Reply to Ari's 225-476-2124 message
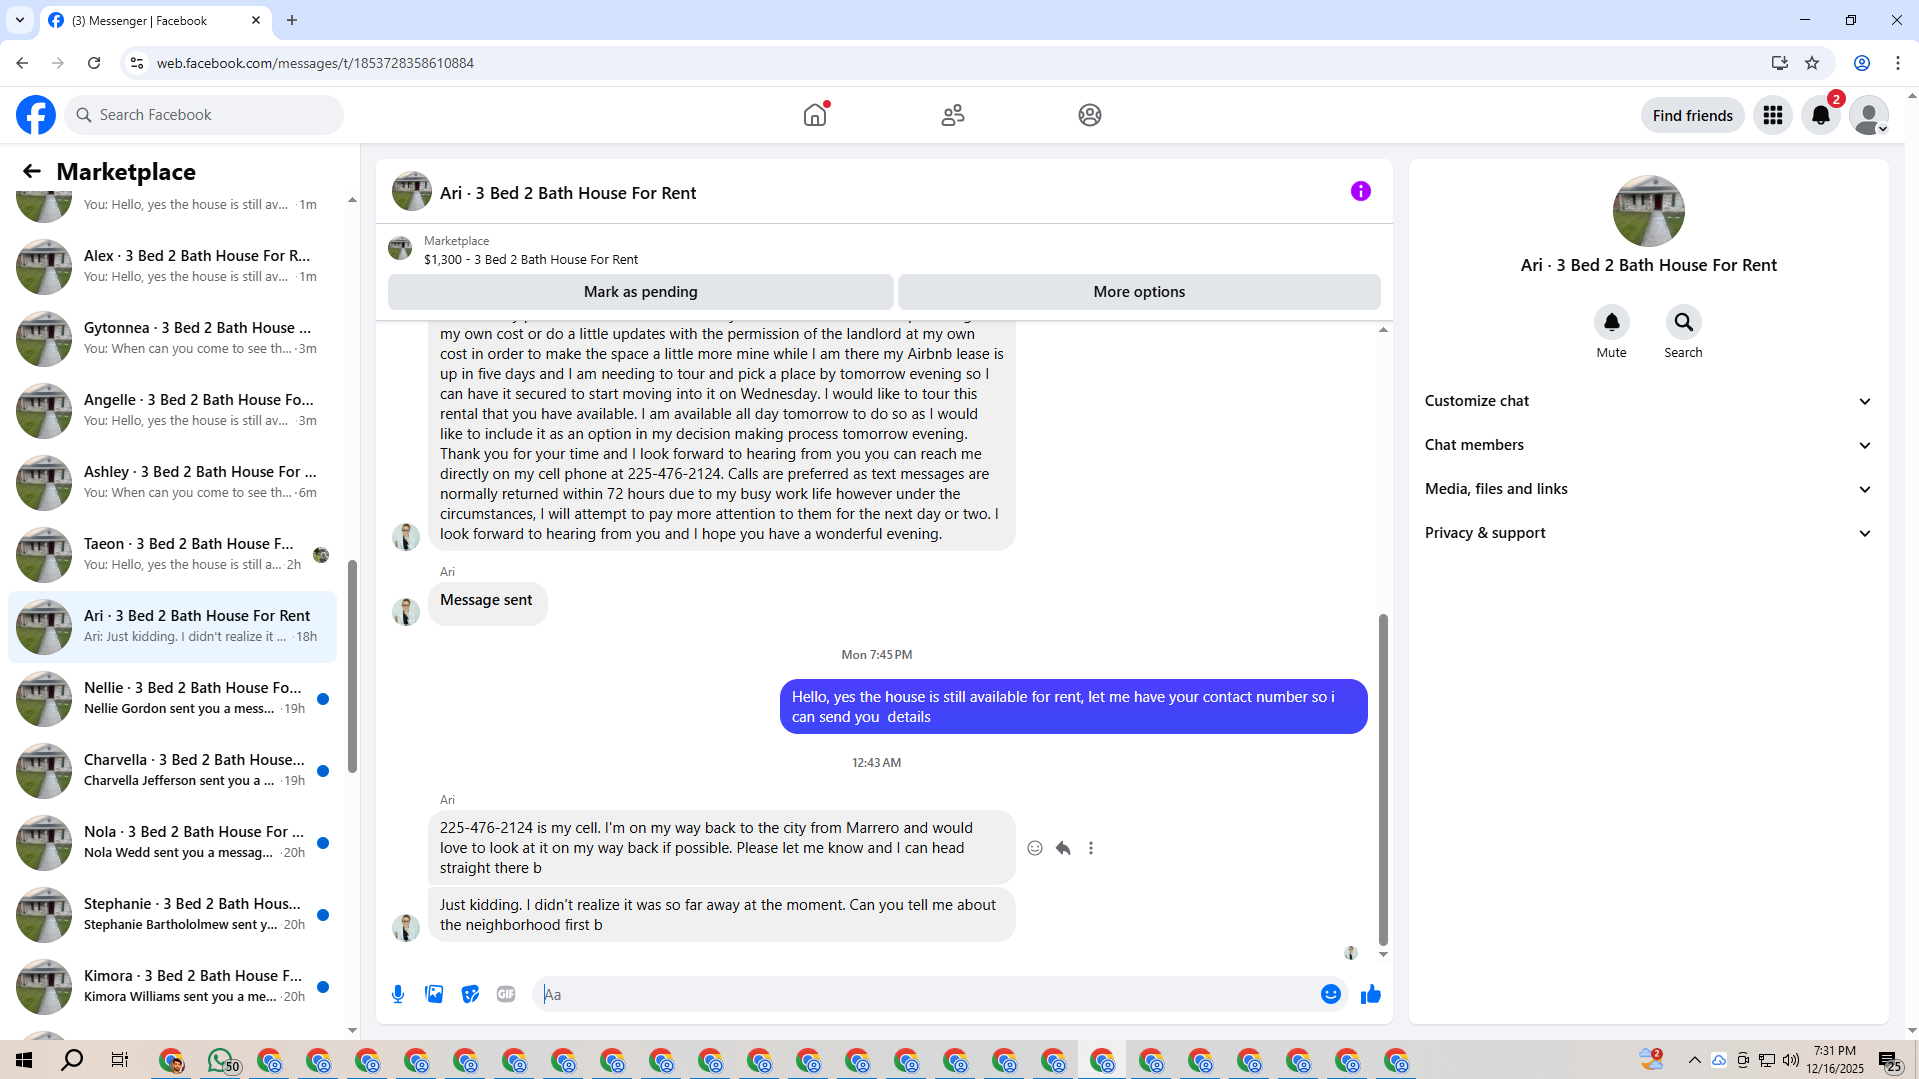This screenshot has width=1919, height=1079. click(x=1063, y=848)
